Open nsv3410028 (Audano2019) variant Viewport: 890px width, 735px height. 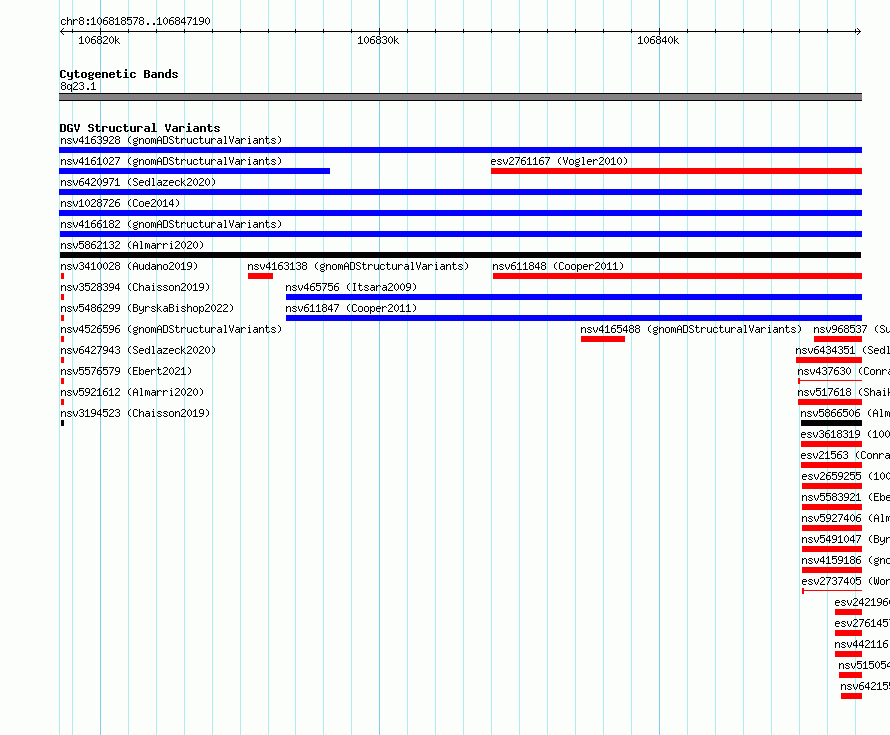pyautogui.click(x=129, y=266)
